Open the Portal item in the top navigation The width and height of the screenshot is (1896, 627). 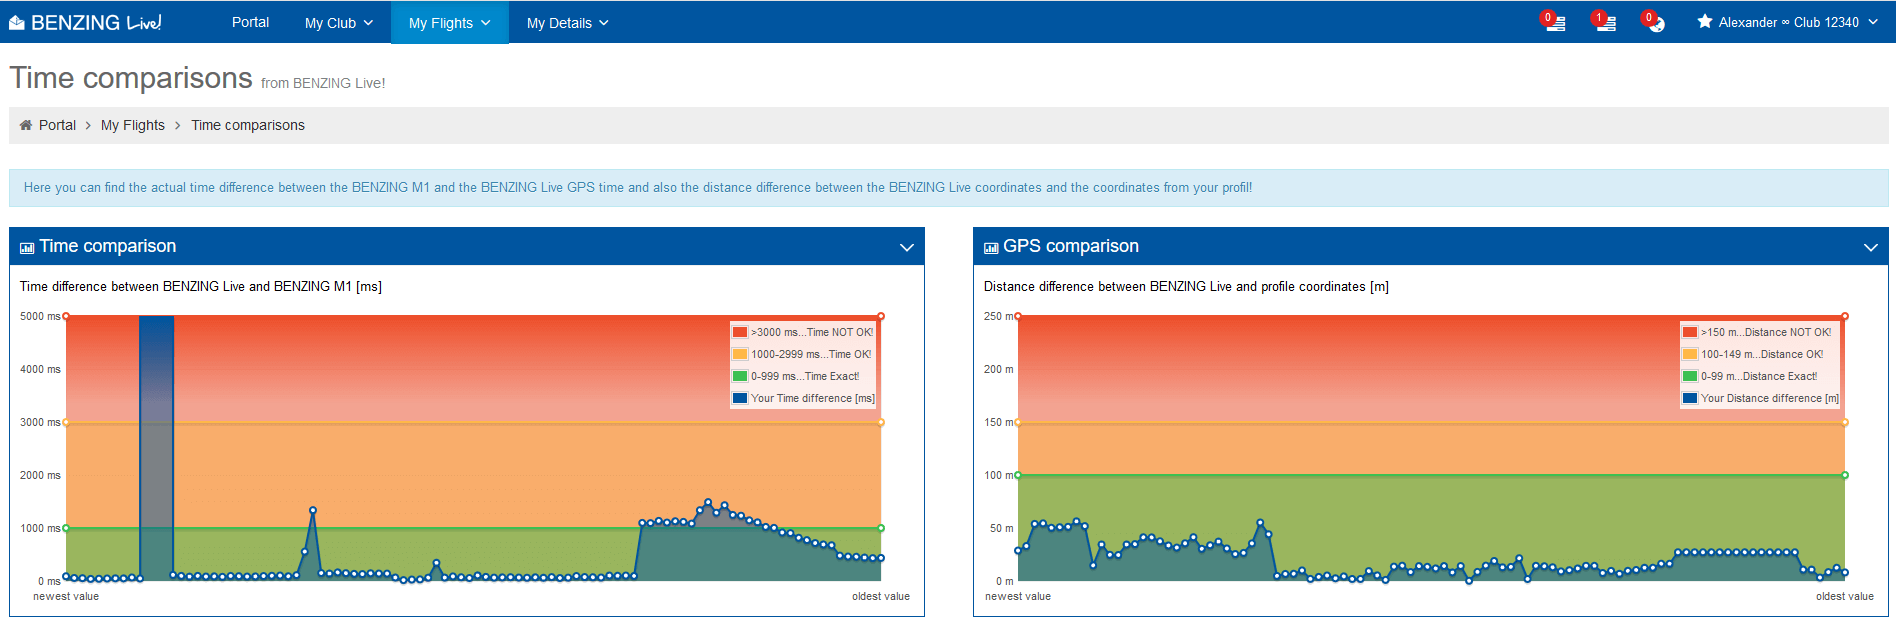250,22
